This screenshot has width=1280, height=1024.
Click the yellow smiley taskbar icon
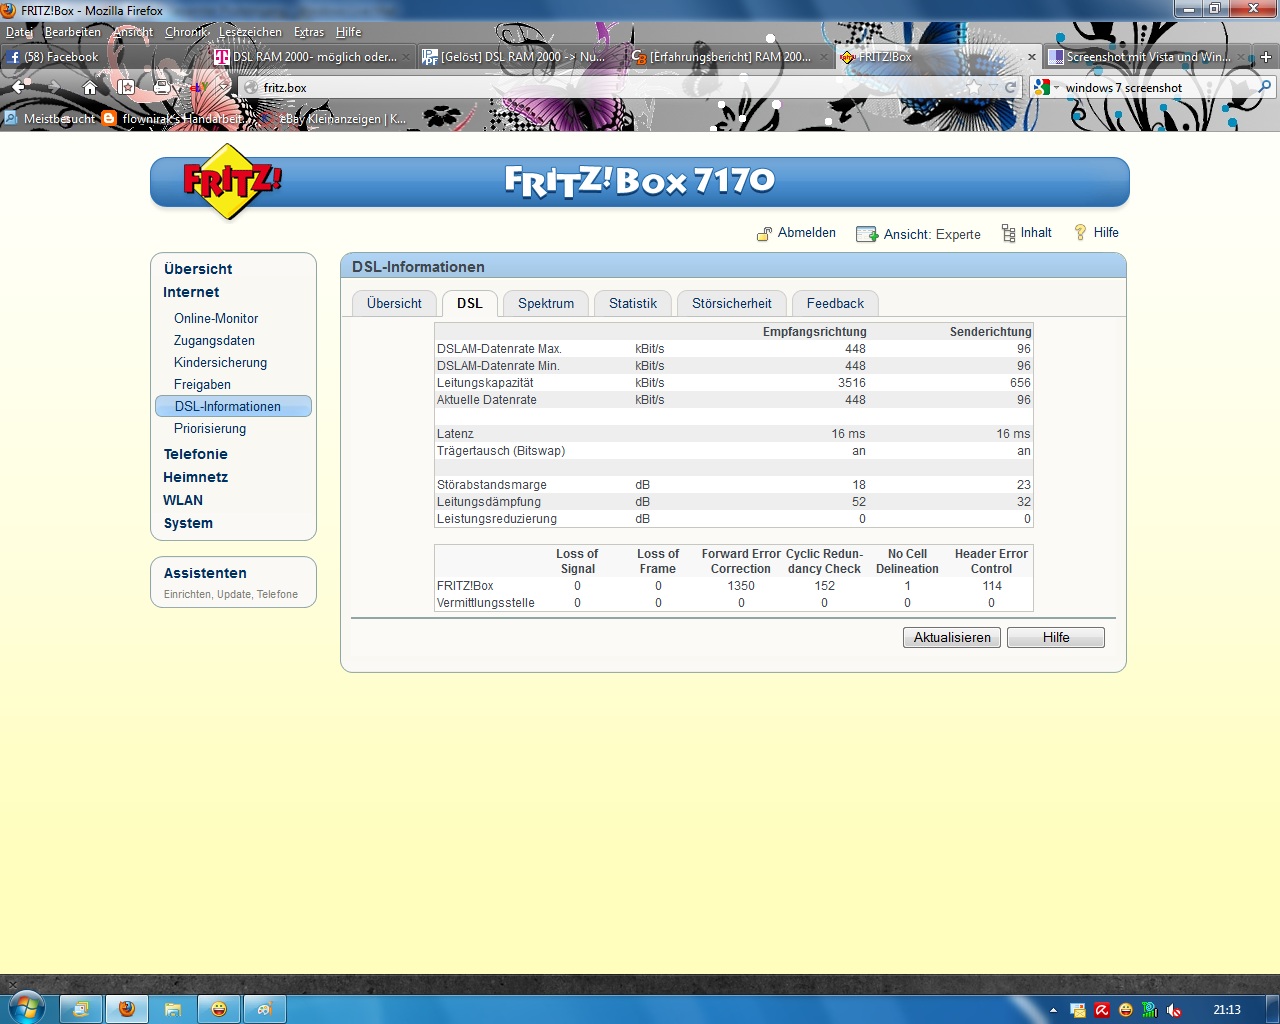(x=219, y=1009)
